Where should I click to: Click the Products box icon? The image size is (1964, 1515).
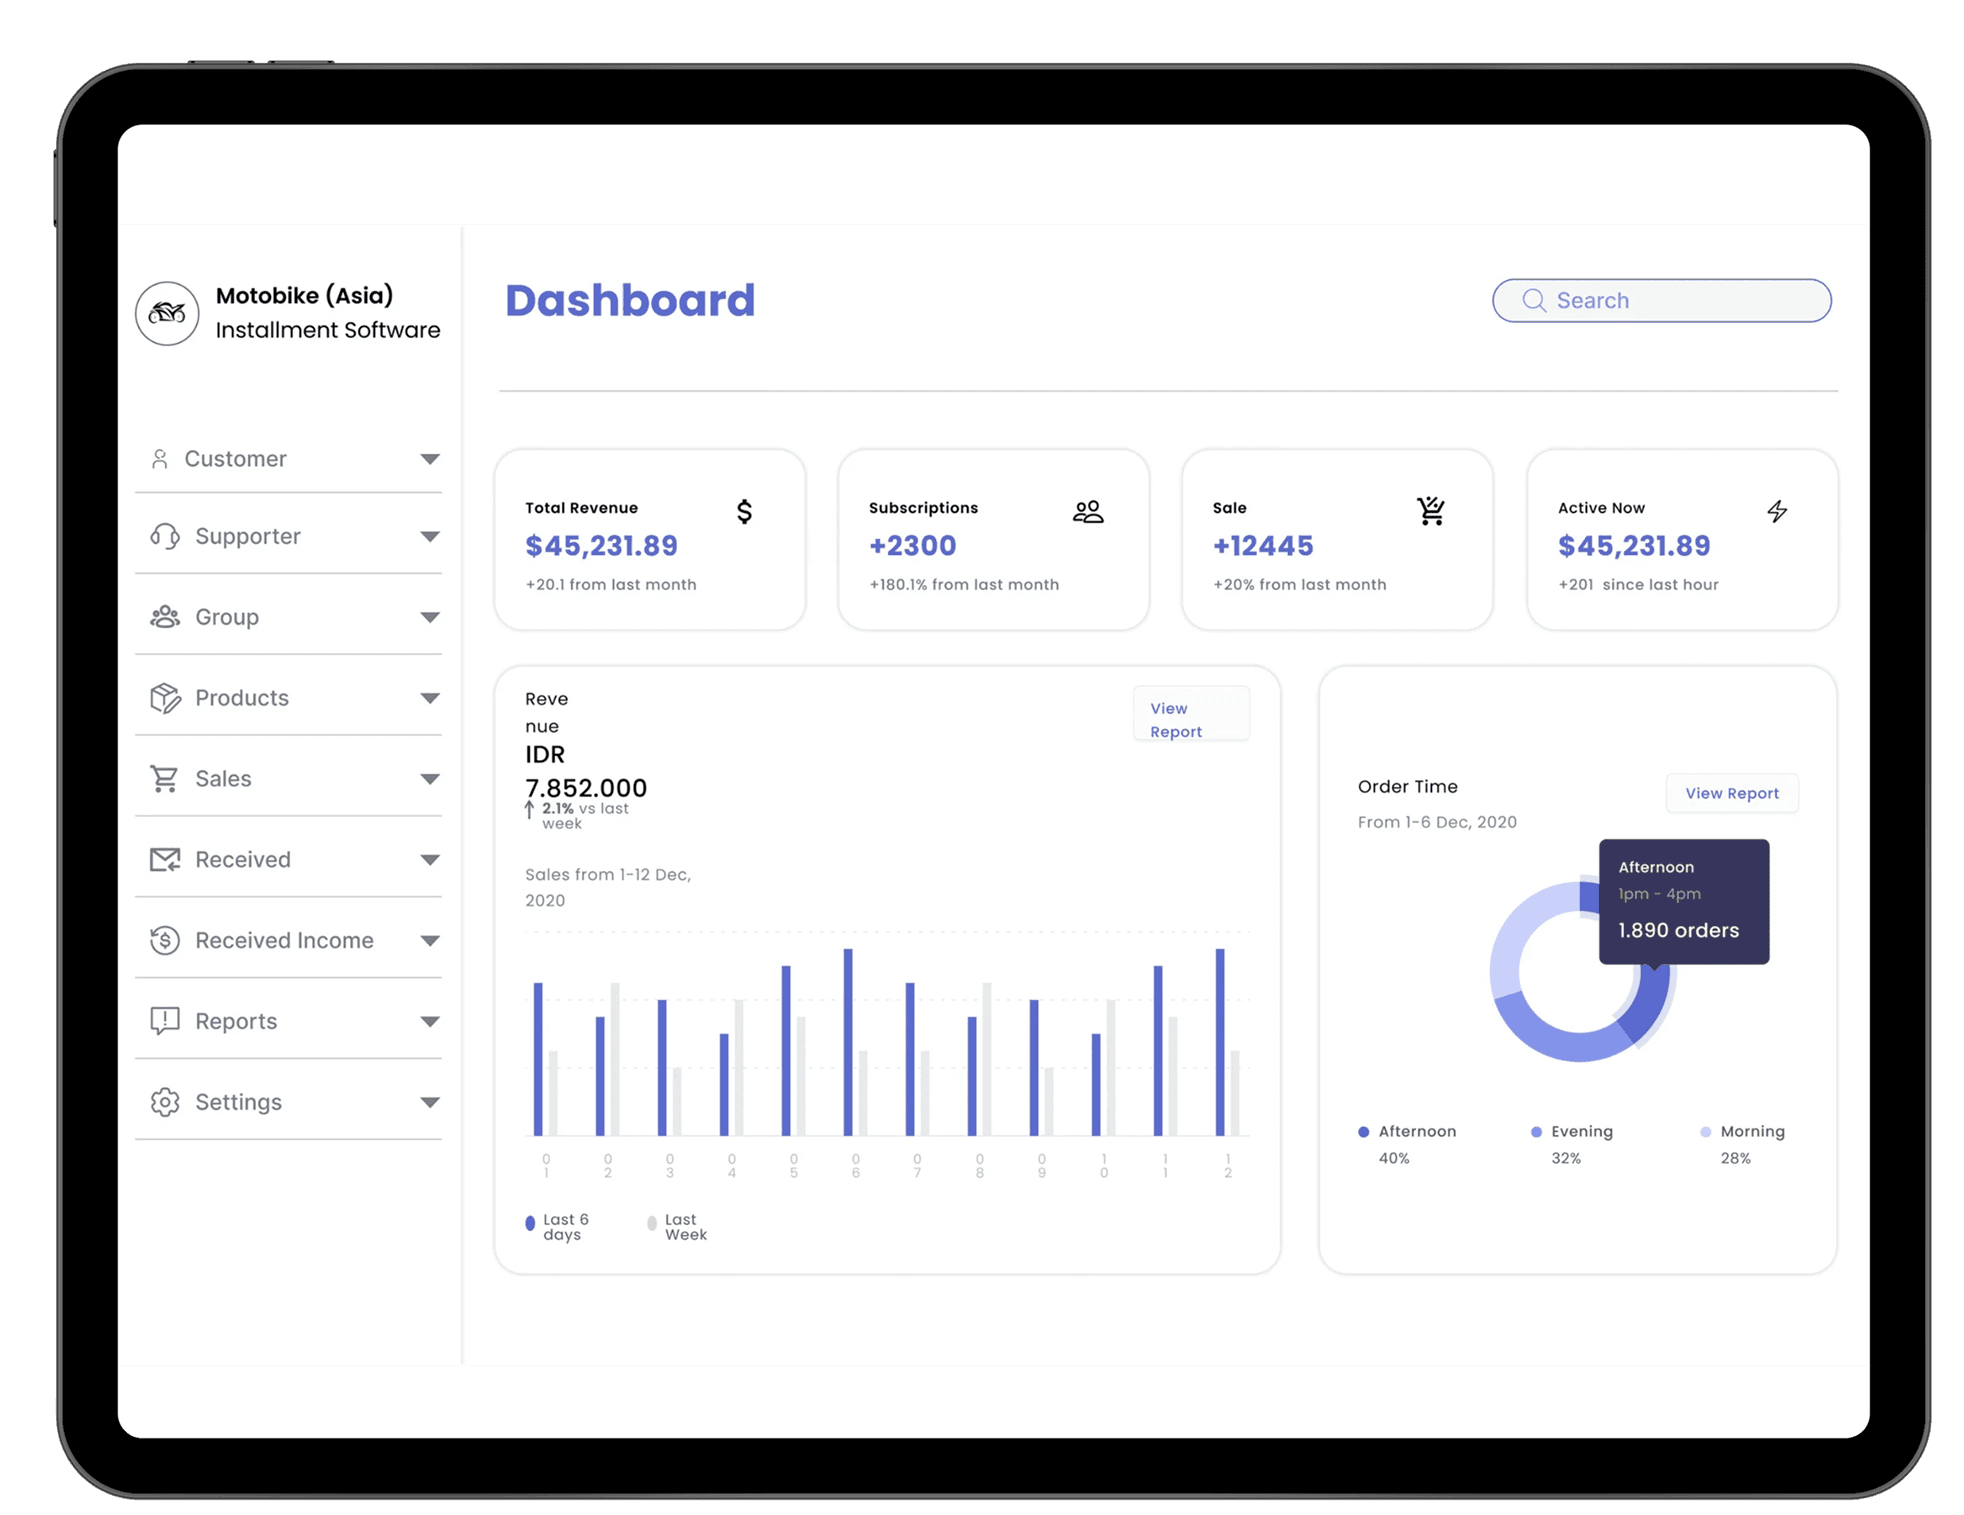[165, 698]
